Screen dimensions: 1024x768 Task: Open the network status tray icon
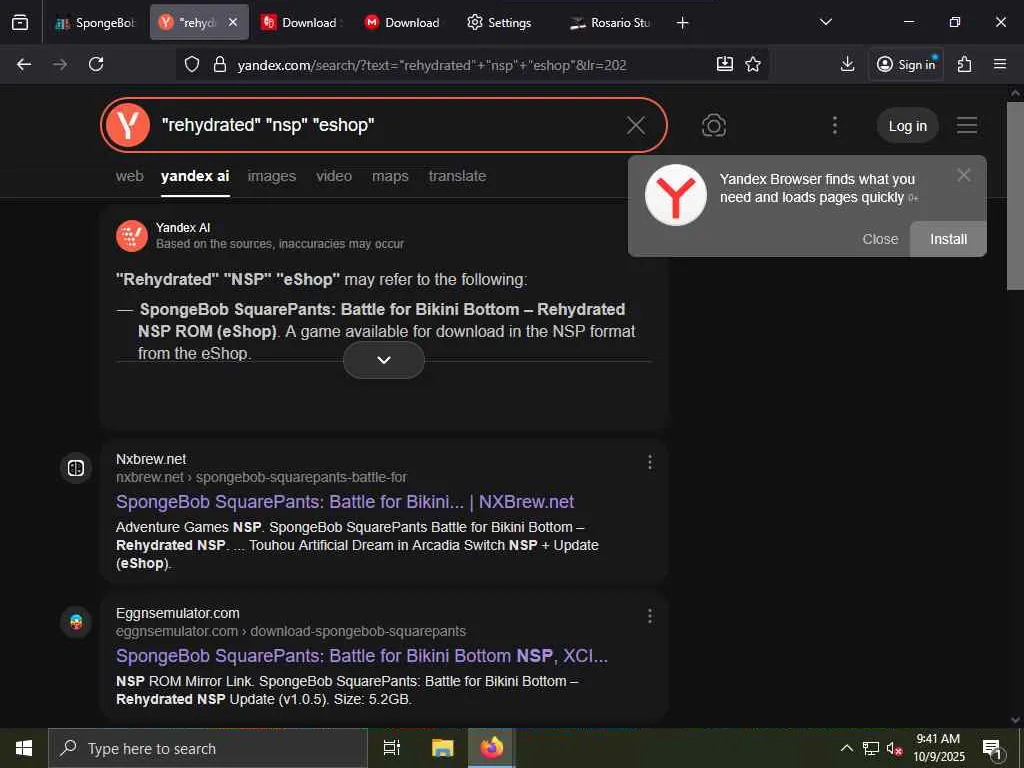(871, 748)
